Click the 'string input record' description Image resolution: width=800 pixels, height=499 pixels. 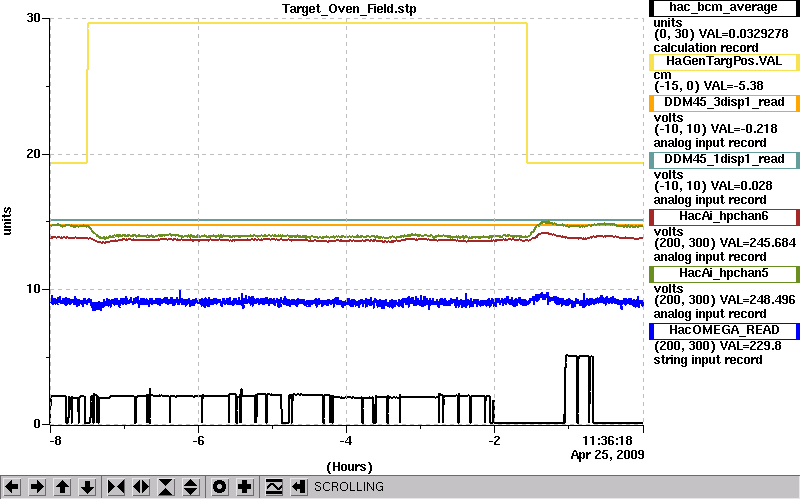[x=708, y=360]
